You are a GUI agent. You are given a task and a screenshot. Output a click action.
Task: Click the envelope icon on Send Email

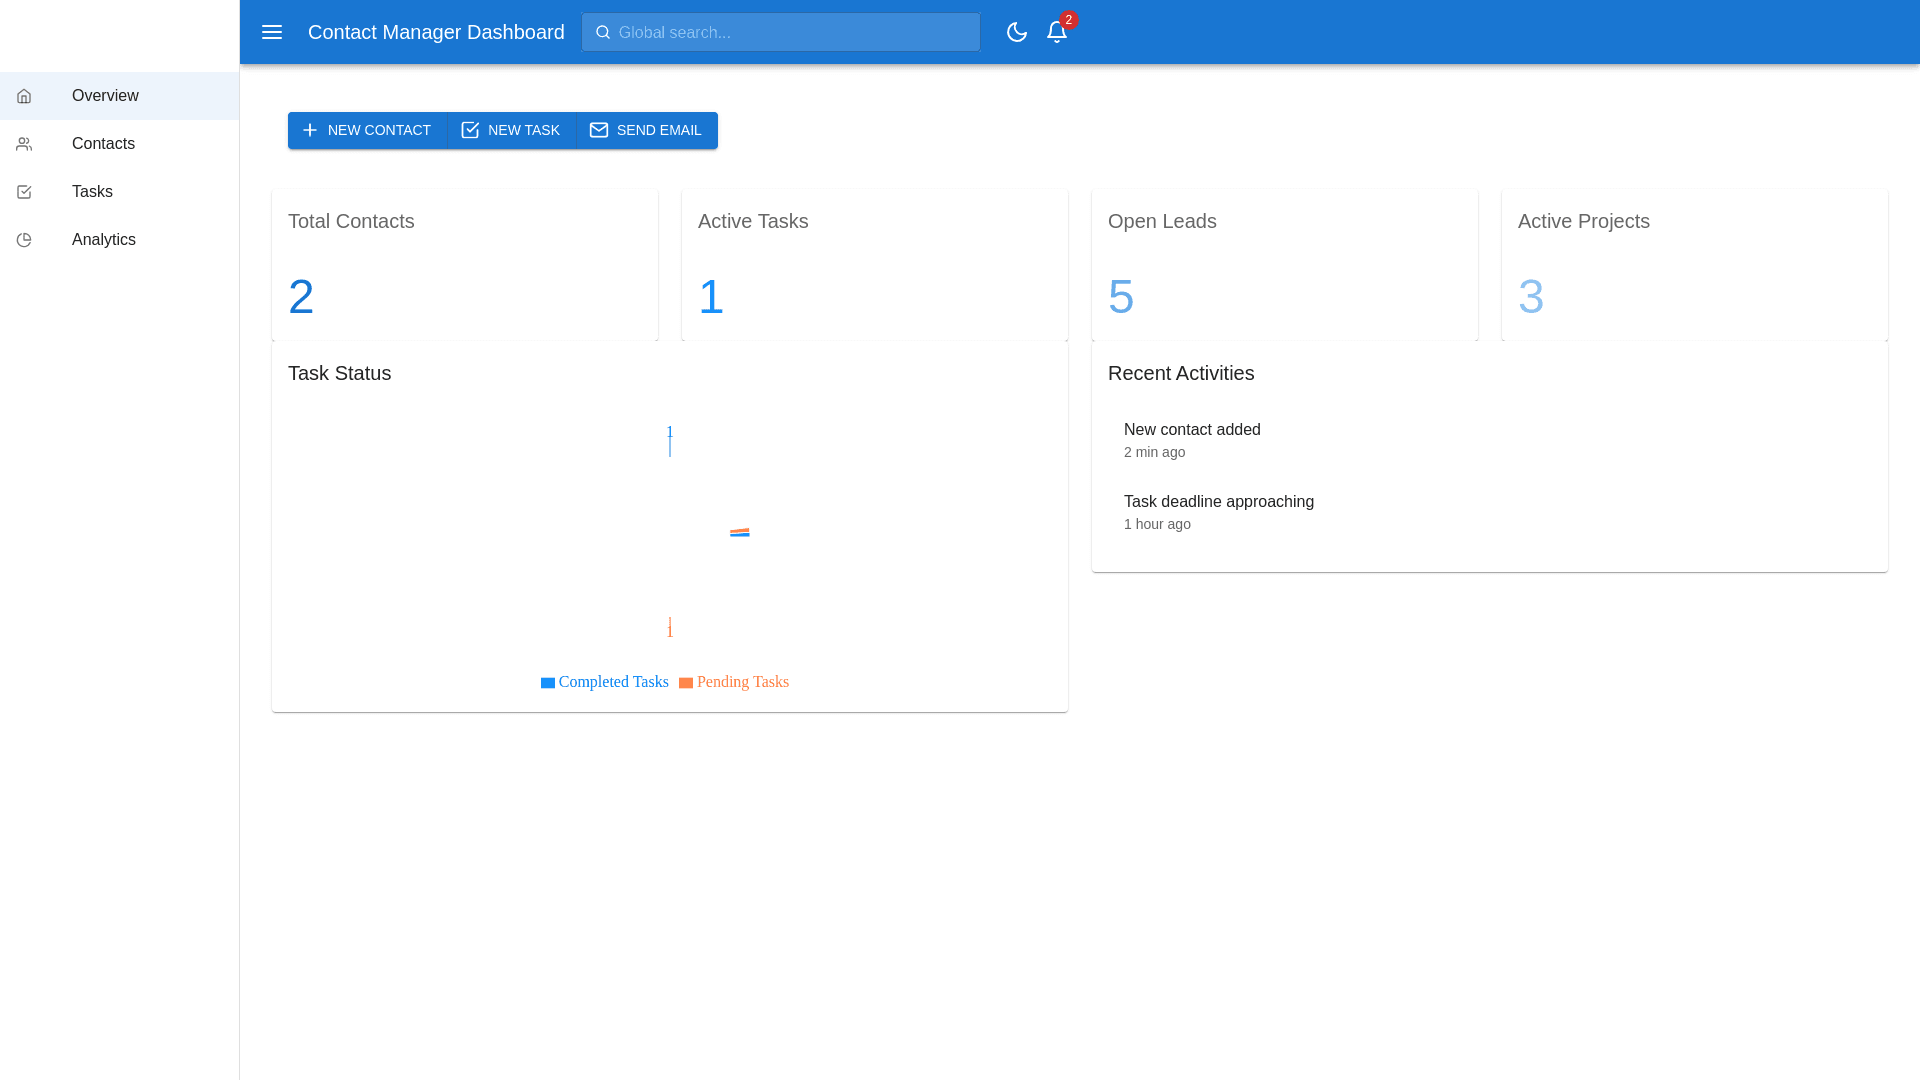598,130
